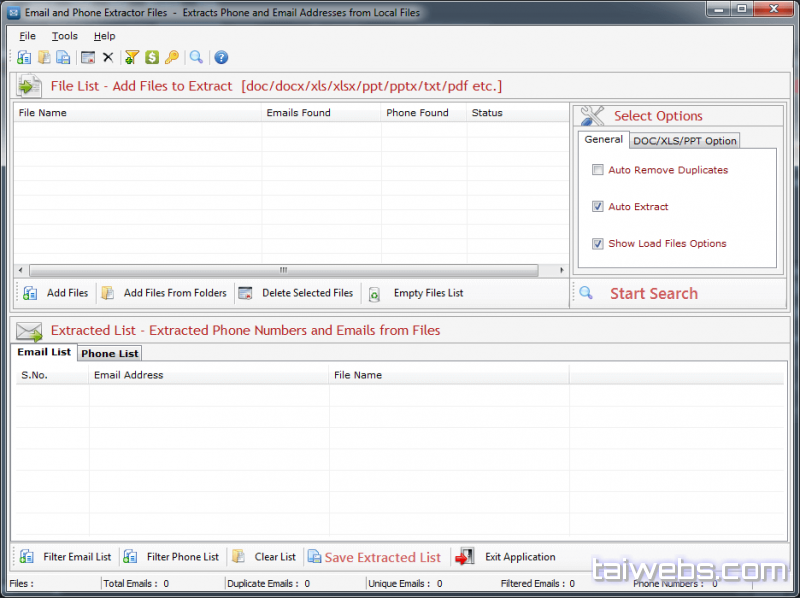Screen dimensions: 800x598
Task: Switch to DOC/XLS/PPT Option tab
Action: click(x=685, y=141)
